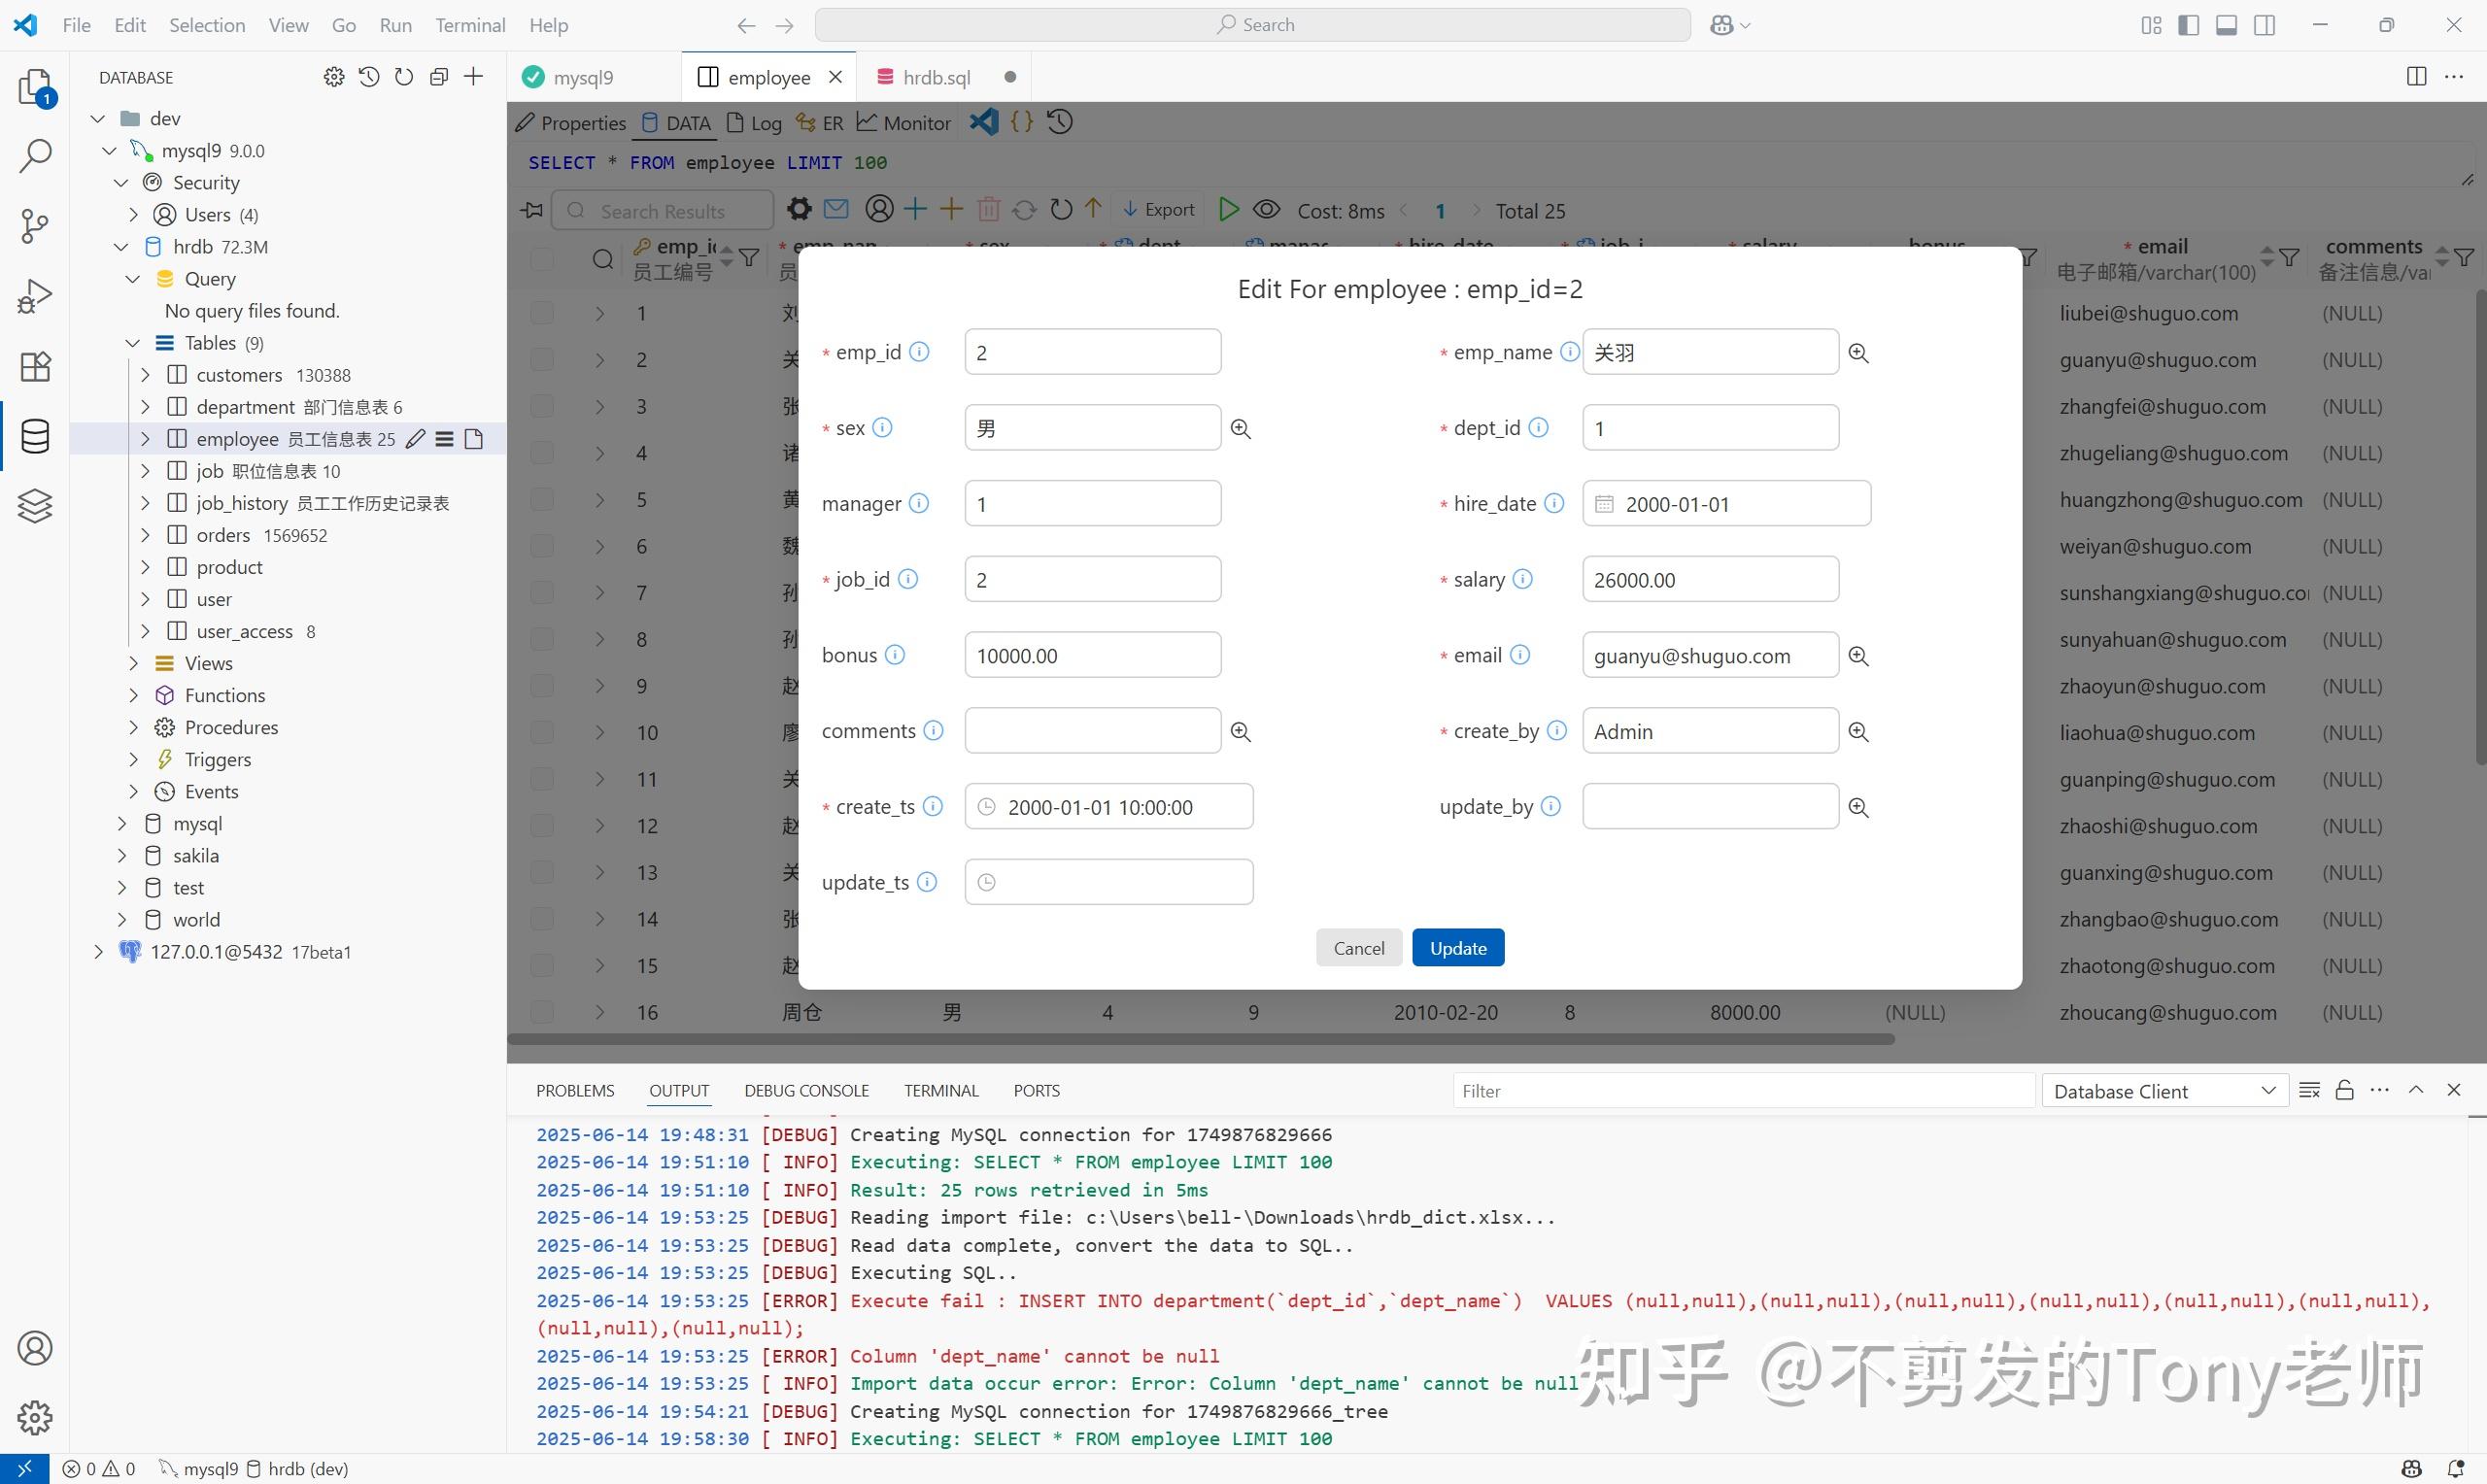
Task: Select the checkbox for row 1
Action: pyautogui.click(x=542, y=312)
